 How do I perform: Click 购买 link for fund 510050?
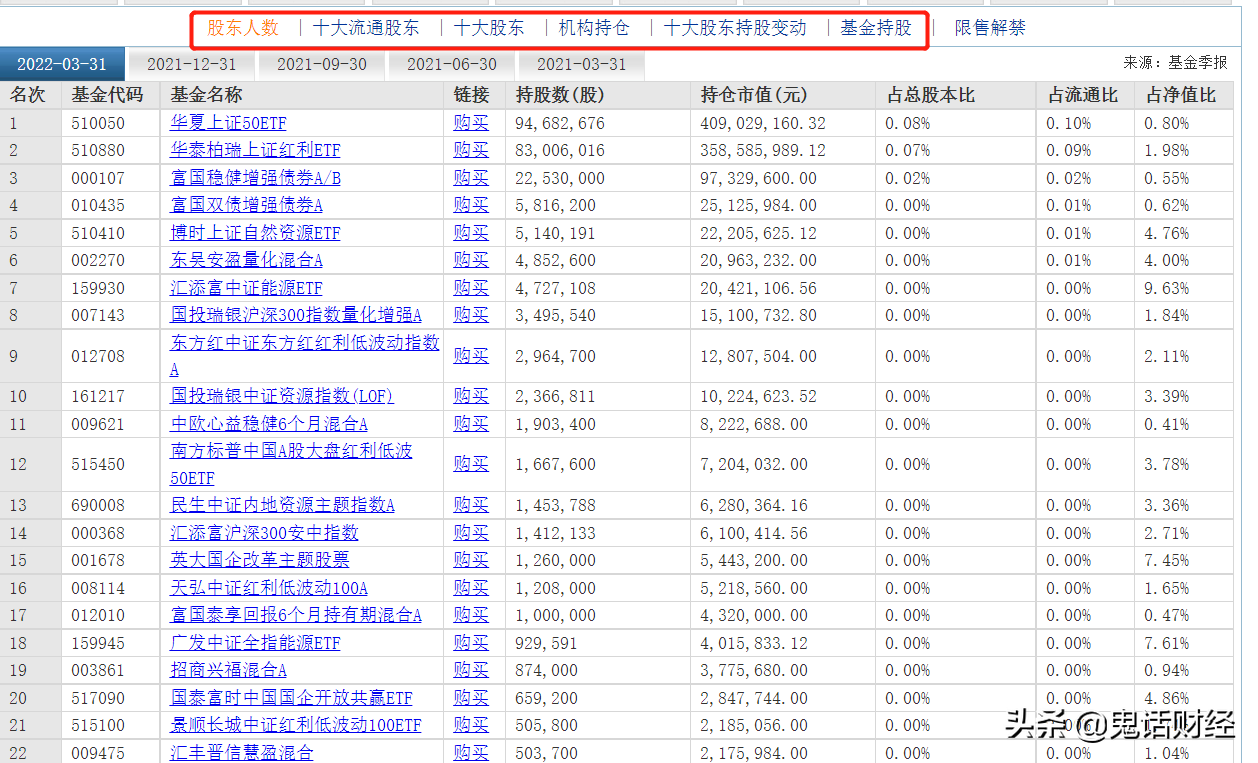tap(471, 123)
